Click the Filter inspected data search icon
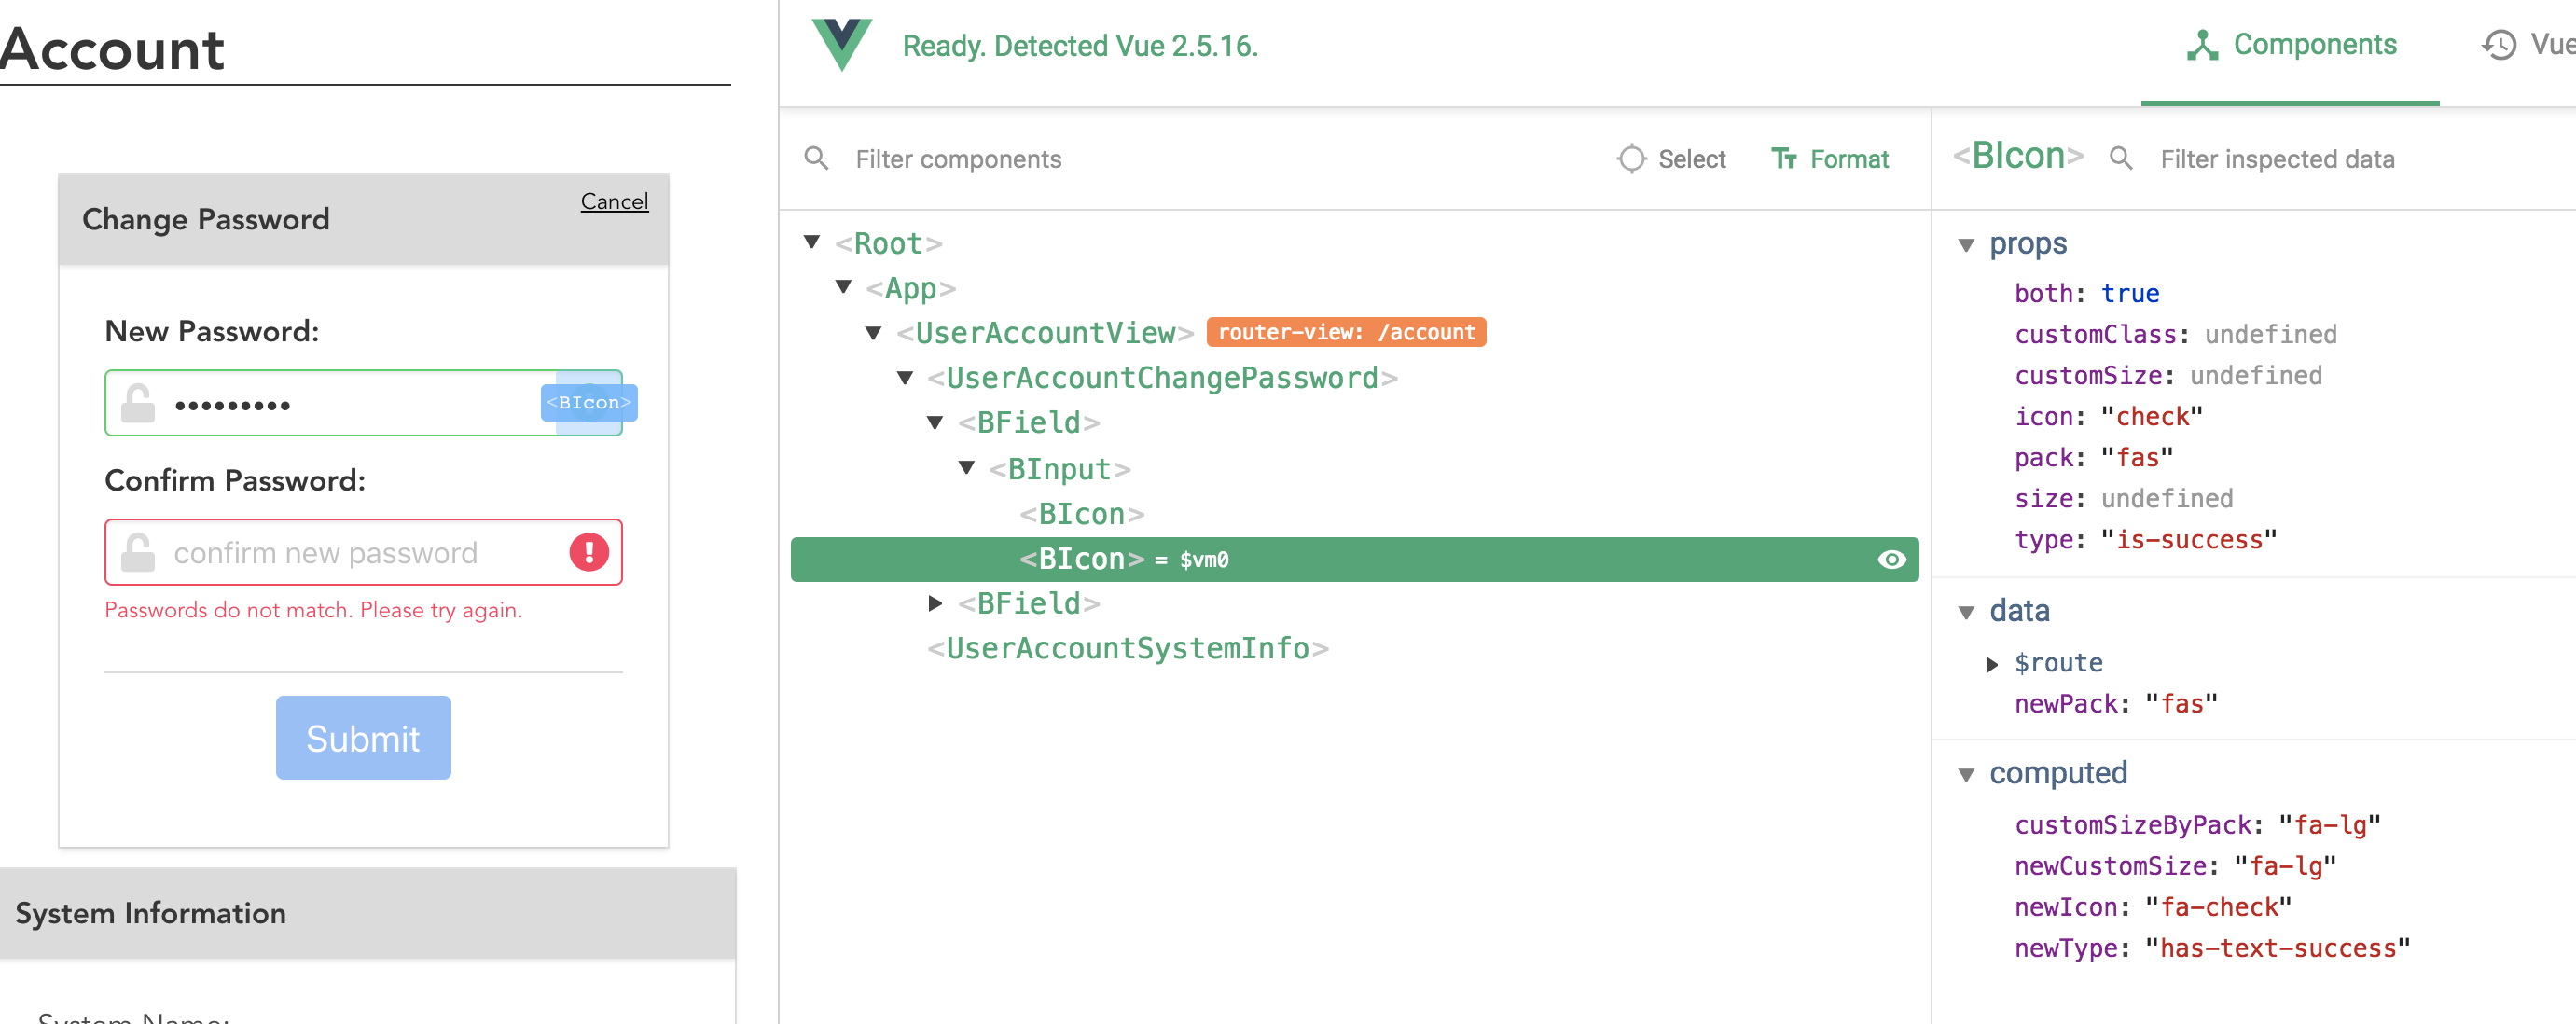Screen dimensions: 2576x1024 2120,158
